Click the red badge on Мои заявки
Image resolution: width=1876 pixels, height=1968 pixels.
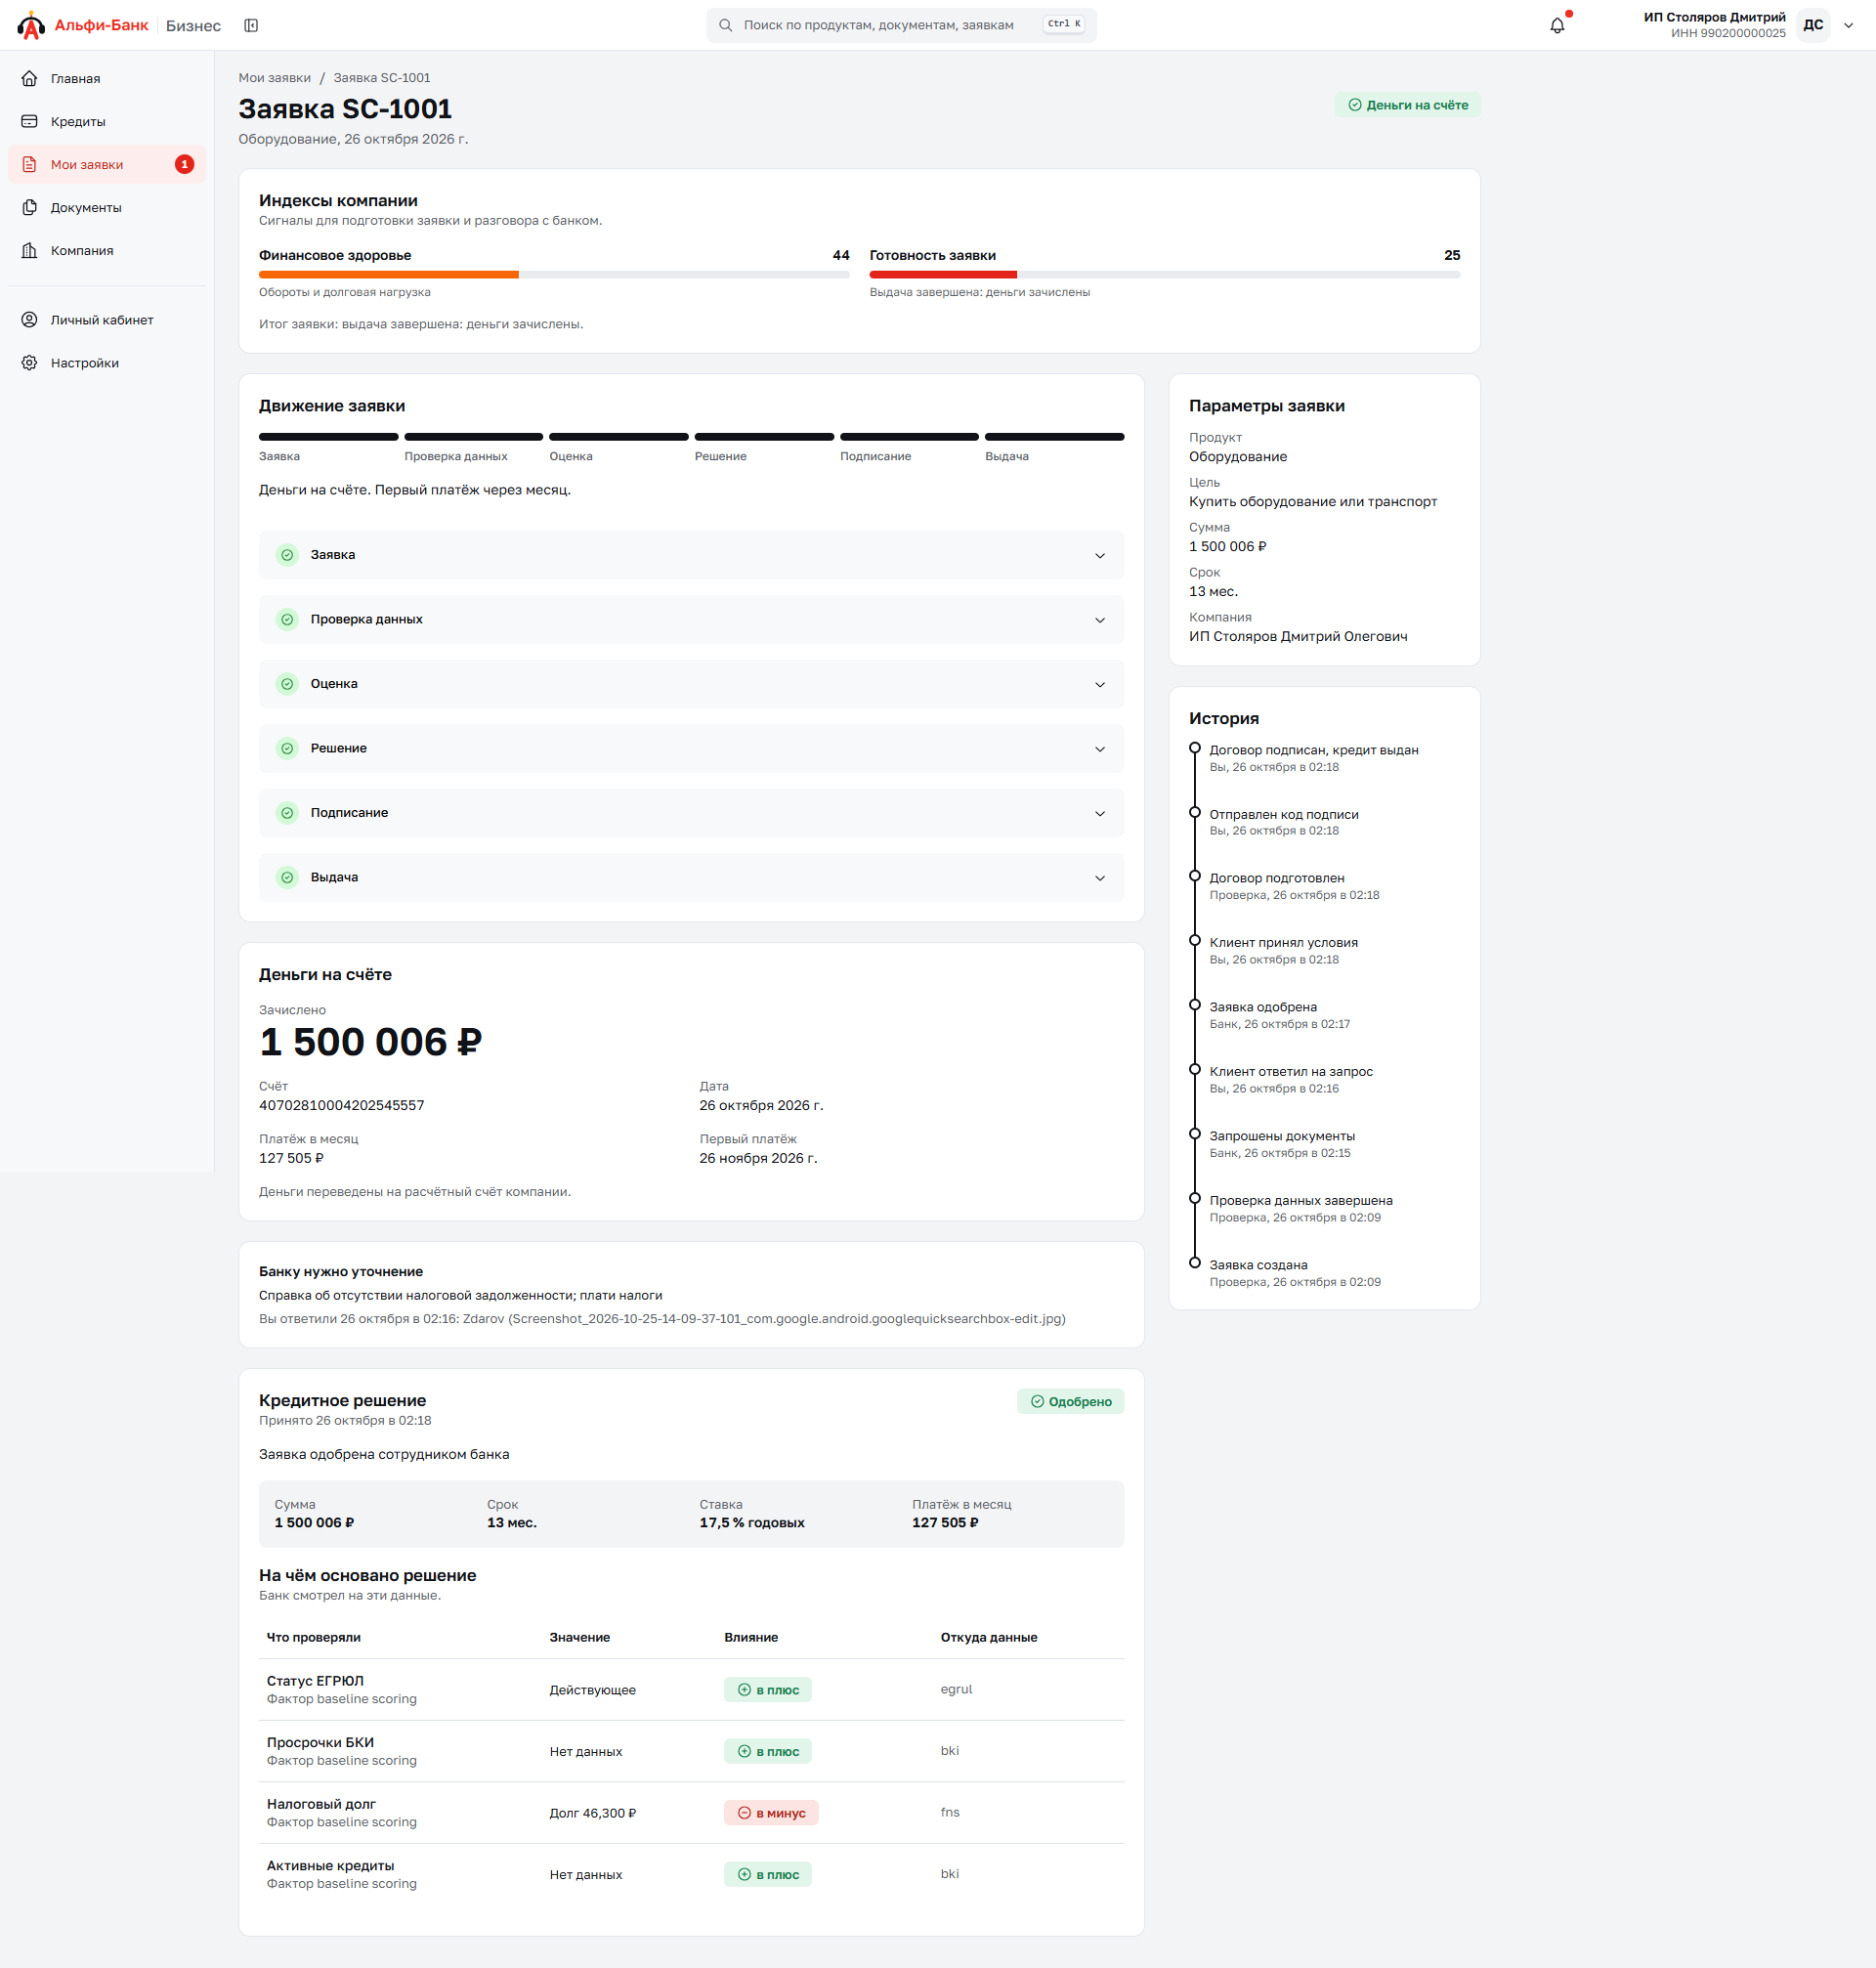[x=185, y=164]
